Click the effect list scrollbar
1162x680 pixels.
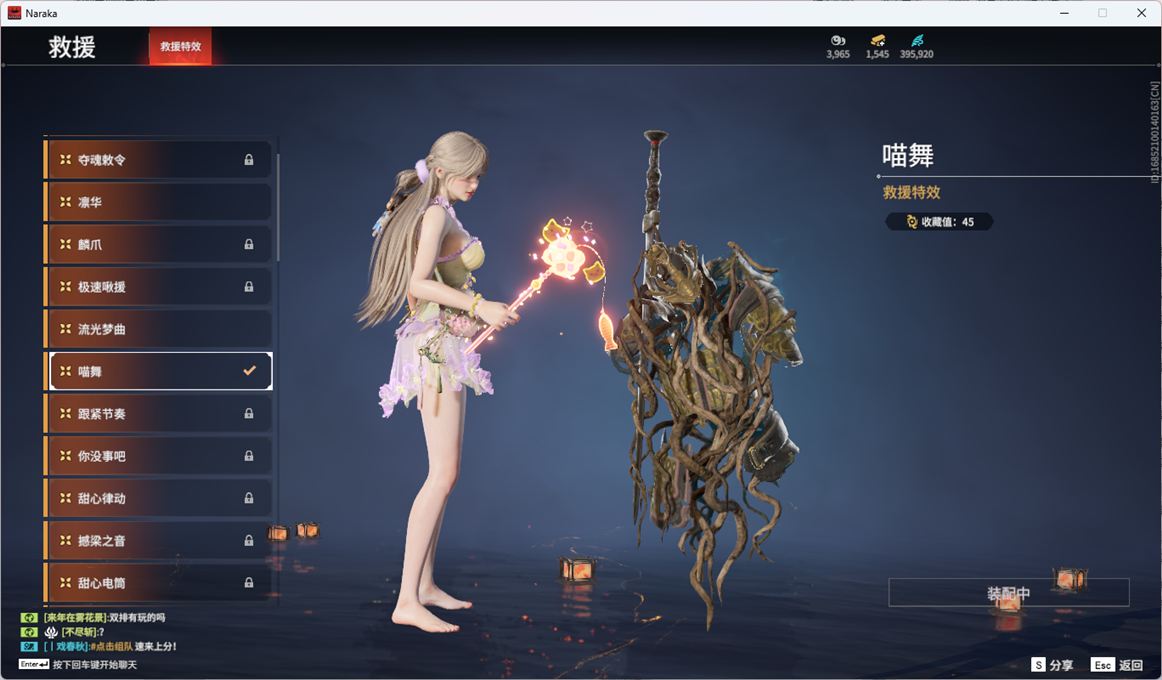[278, 207]
